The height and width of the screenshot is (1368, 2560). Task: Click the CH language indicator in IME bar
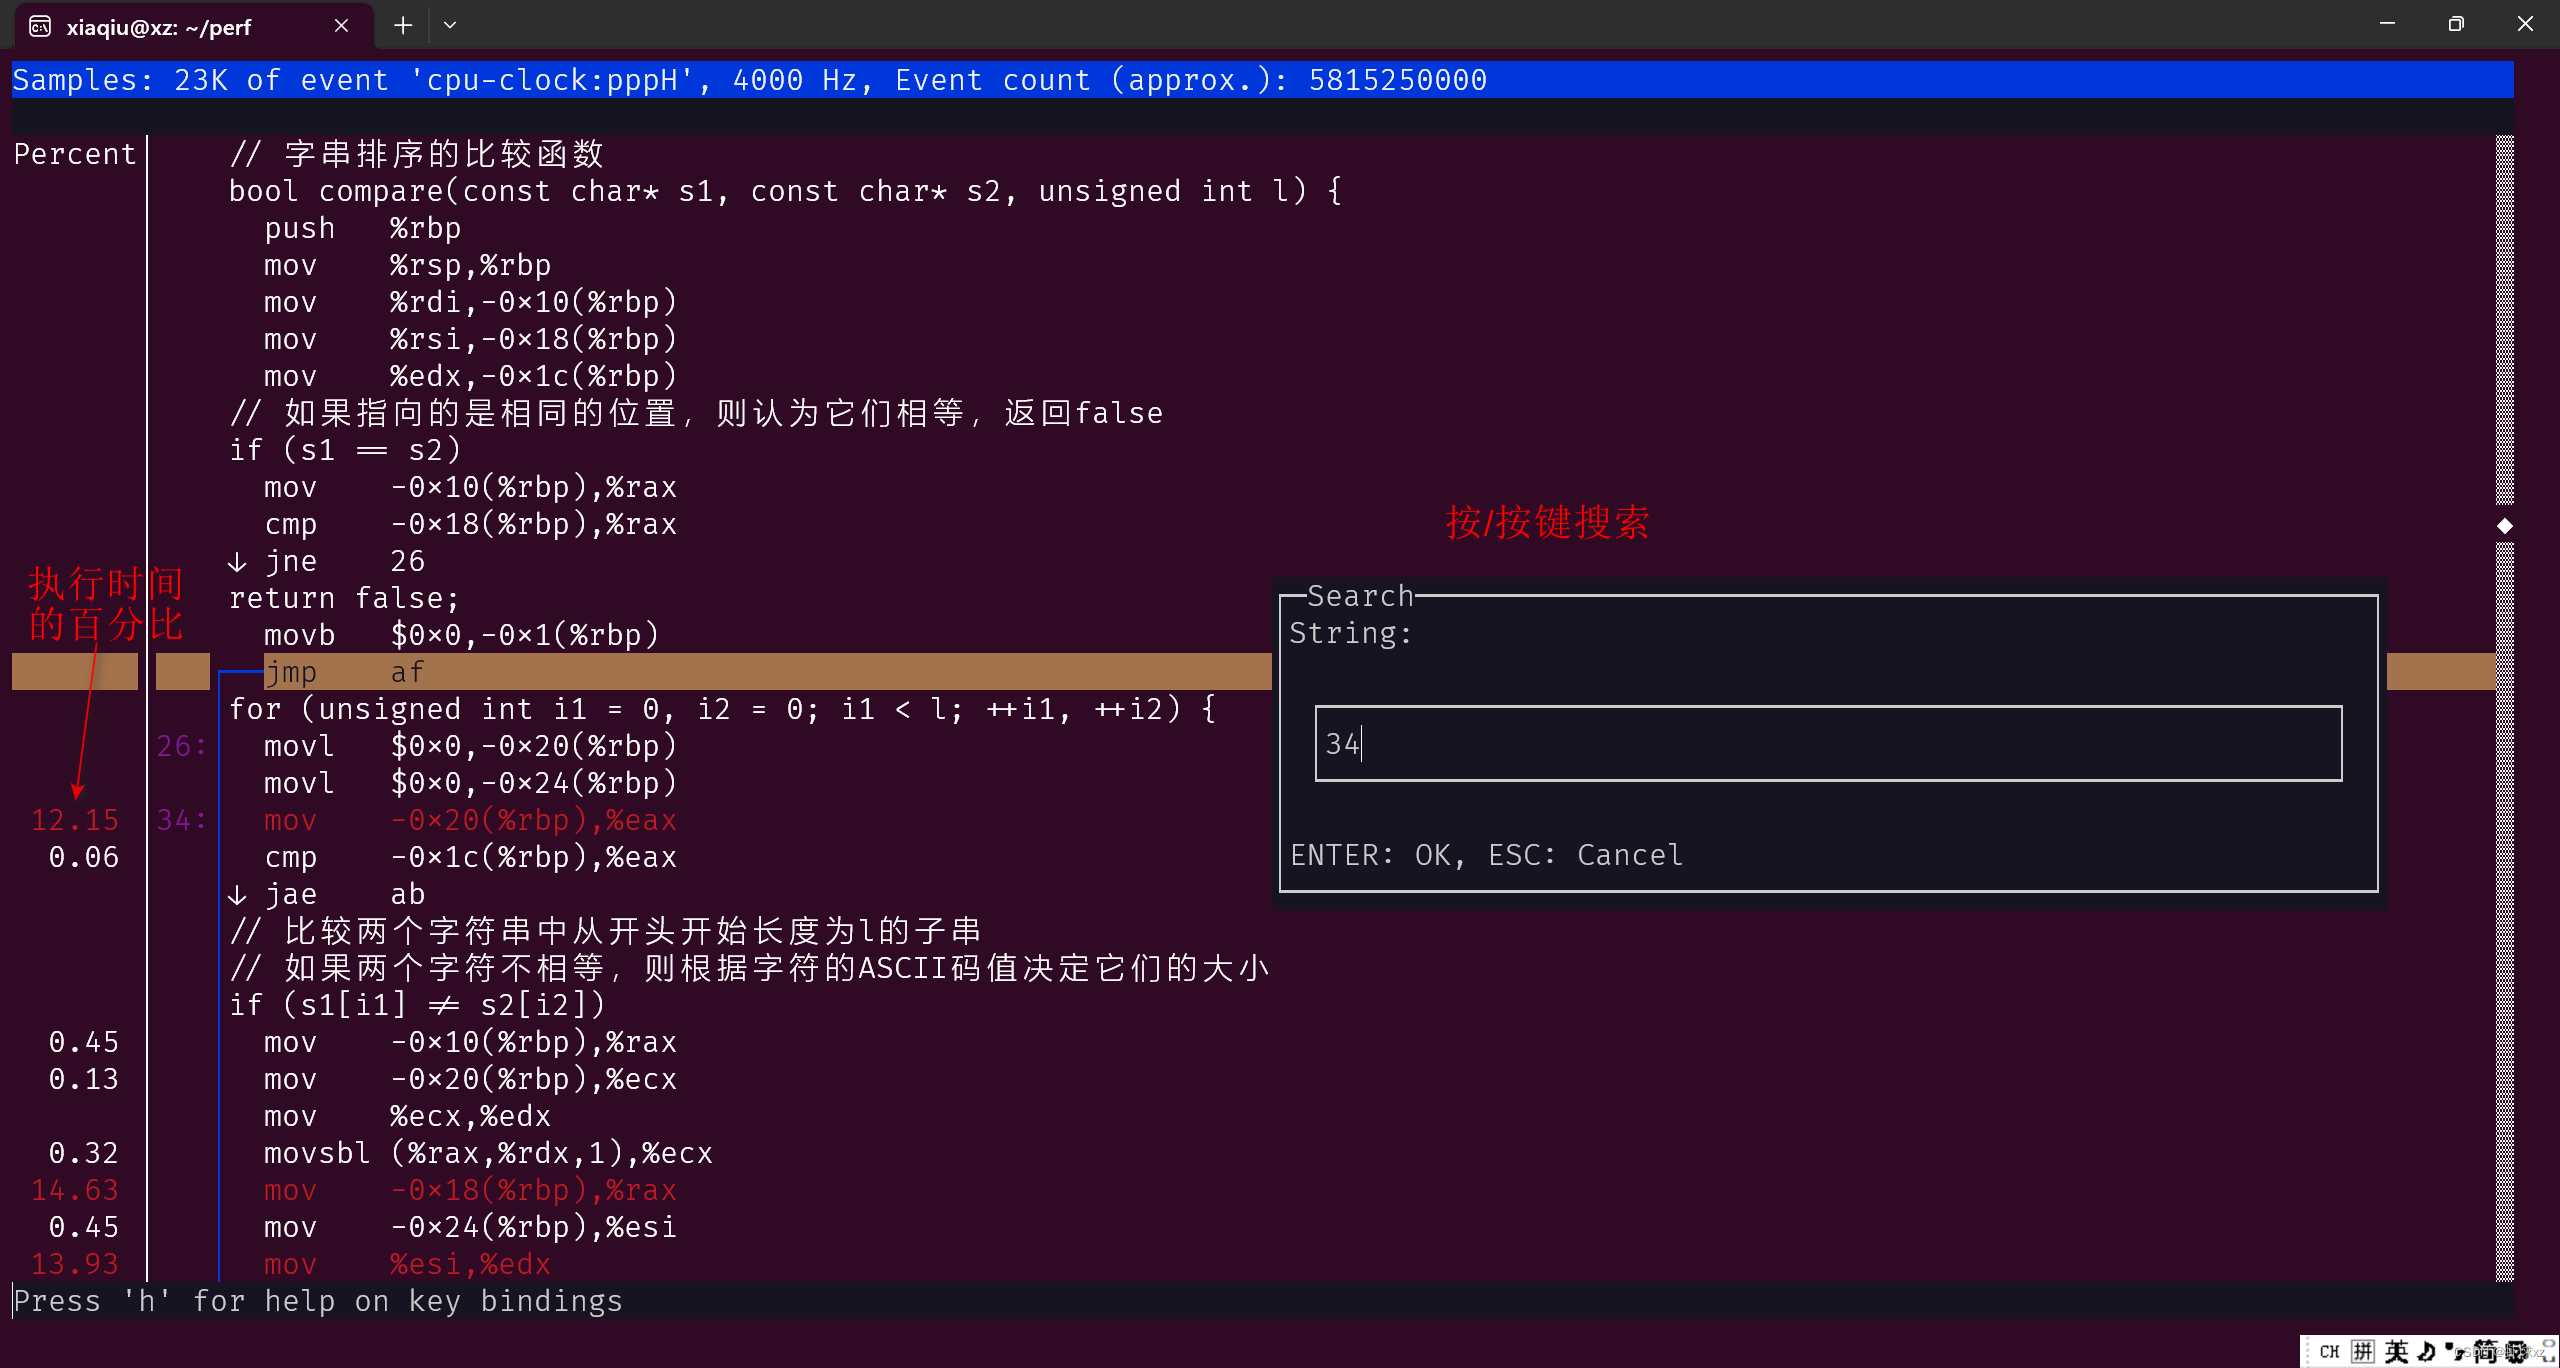[x=2329, y=1352]
